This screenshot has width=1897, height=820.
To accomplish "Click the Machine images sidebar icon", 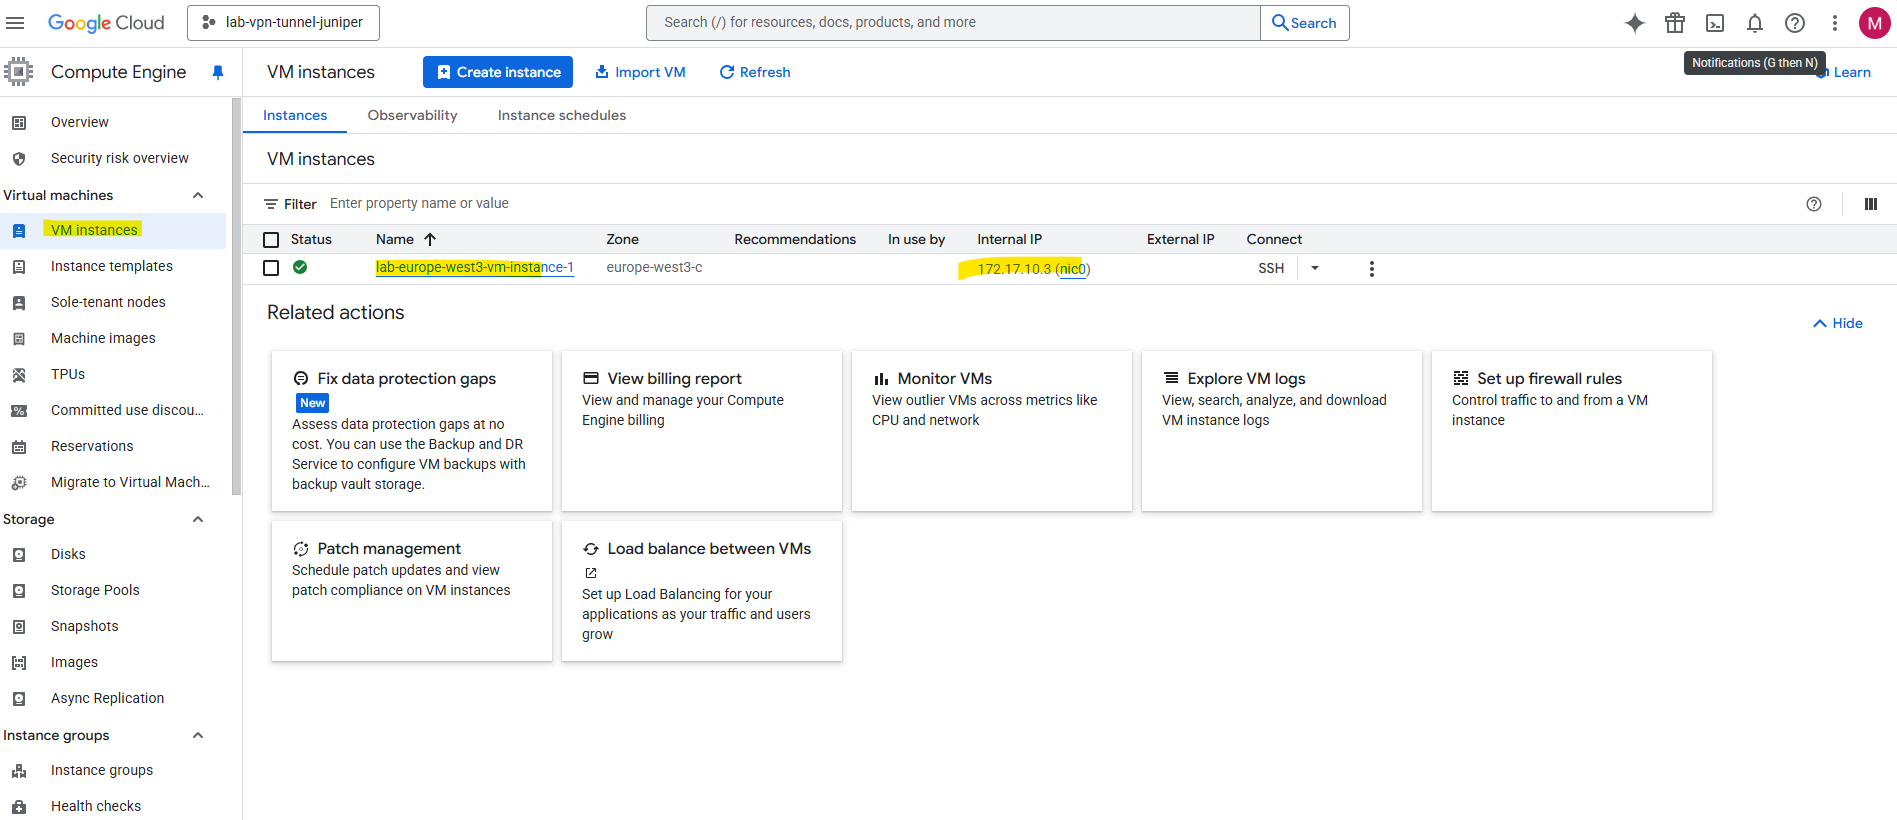I will tap(19, 338).
